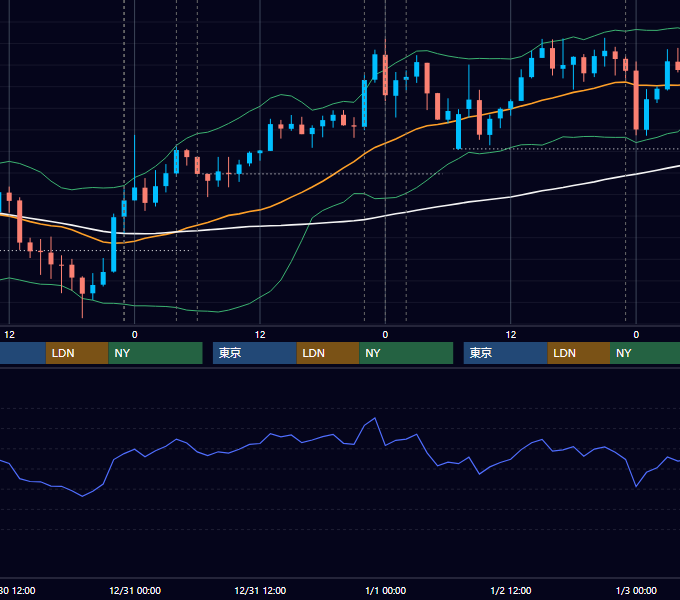Select the NY session block around 12/31 00:00
This screenshot has width=680, height=600.
[x=155, y=353]
